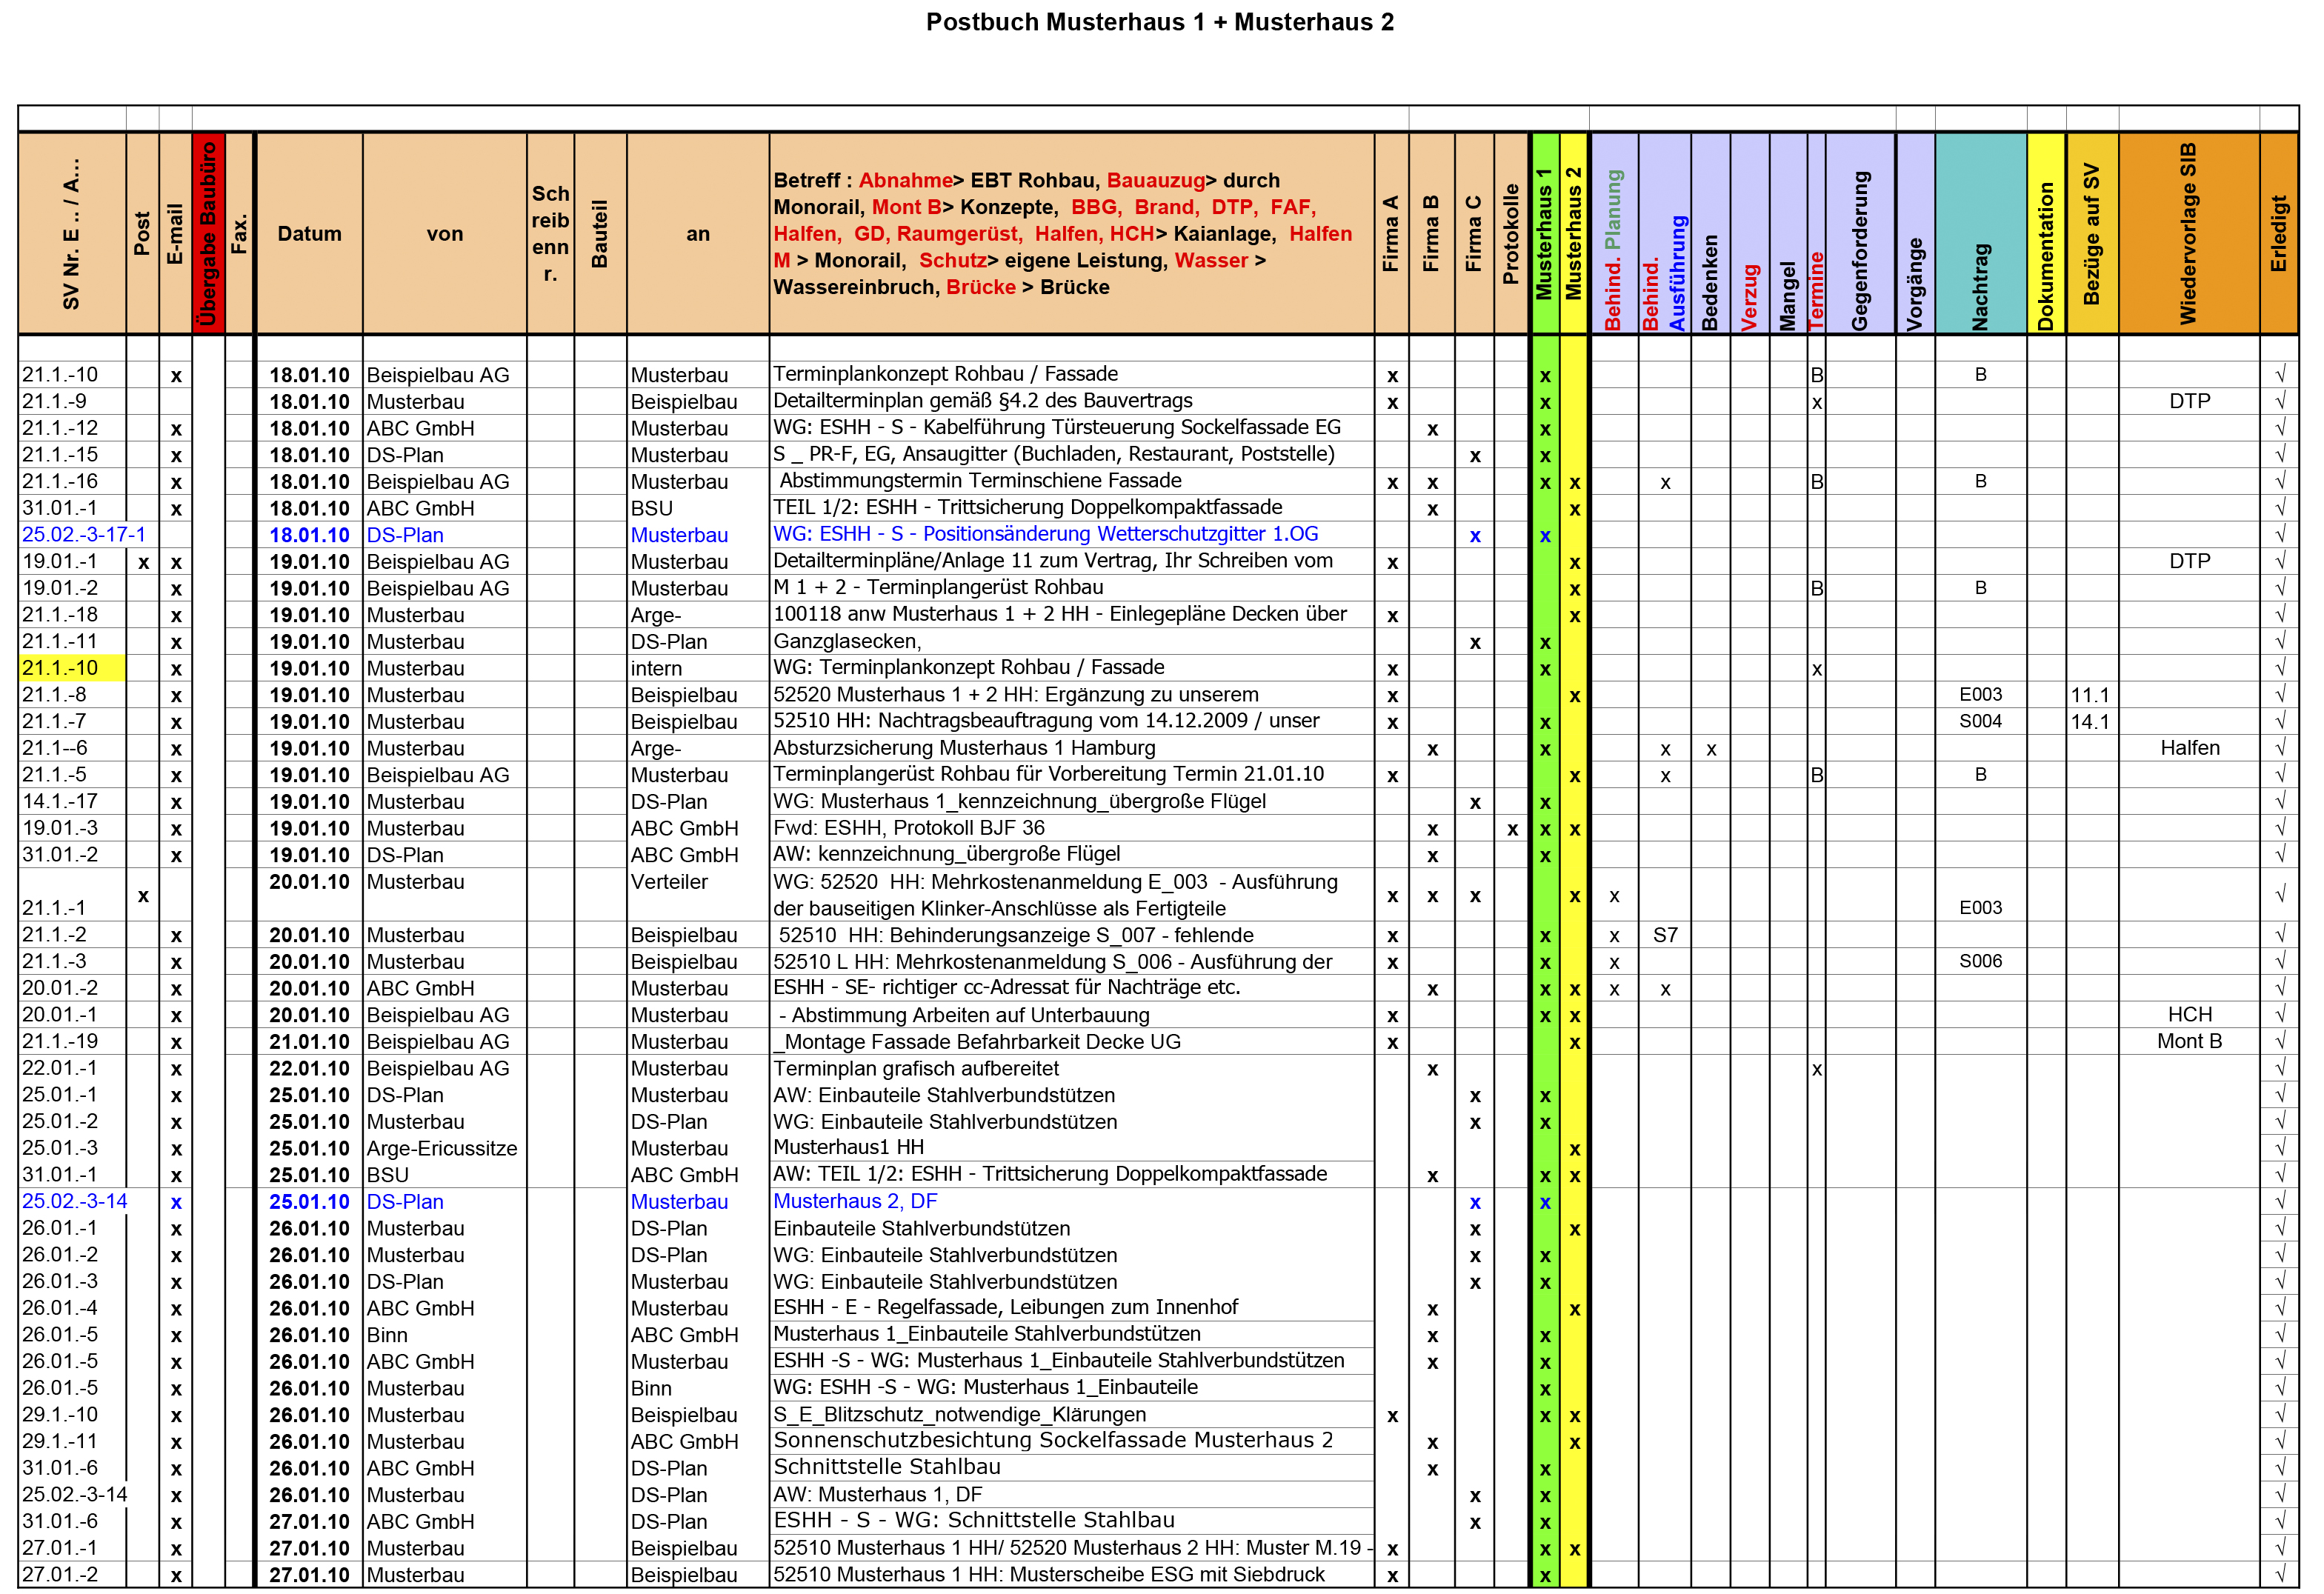Select the Nachtrag value 'S004'
This screenshot has height=1594, width=2324.
[x=1981, y=721]
